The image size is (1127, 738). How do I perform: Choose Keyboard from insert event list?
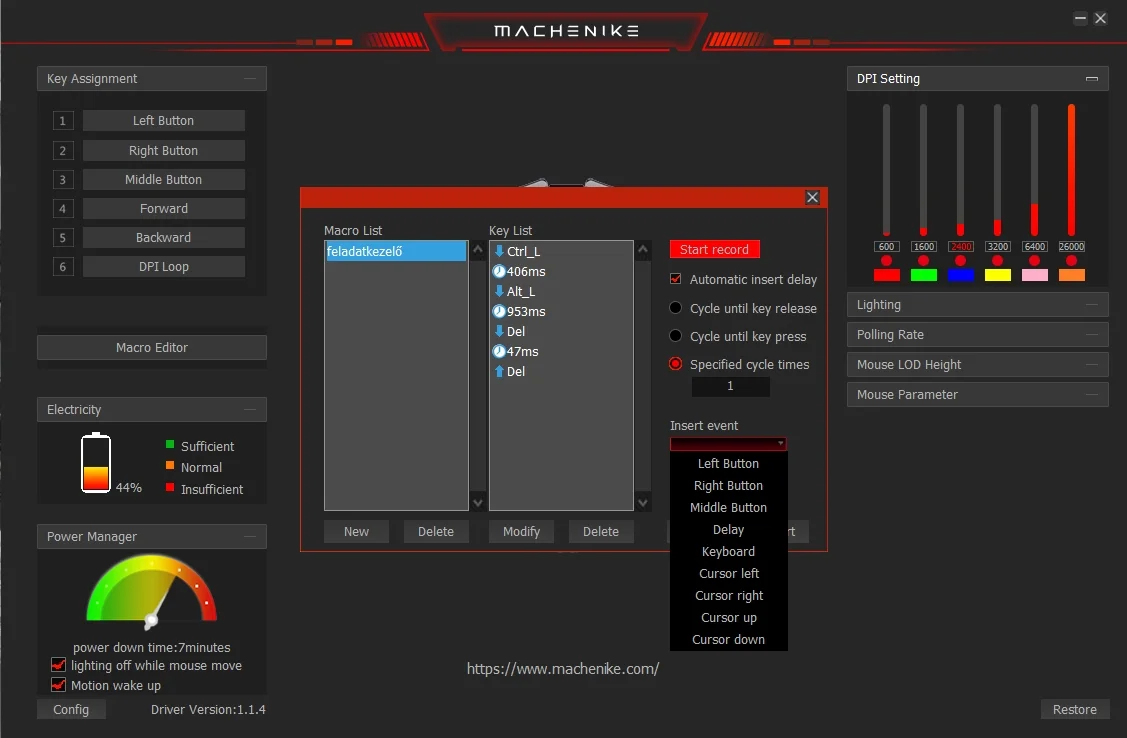[x=728, y=552]
